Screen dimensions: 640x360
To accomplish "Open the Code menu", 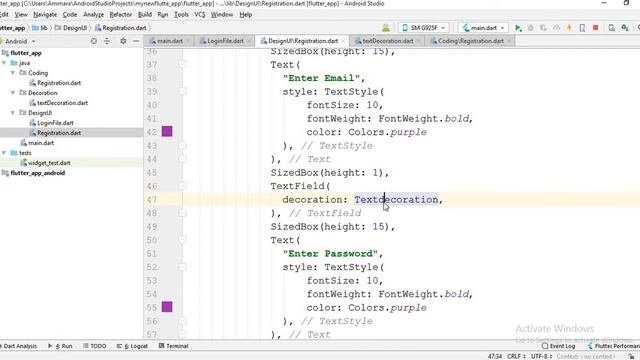I will click(x=69, y=15).
